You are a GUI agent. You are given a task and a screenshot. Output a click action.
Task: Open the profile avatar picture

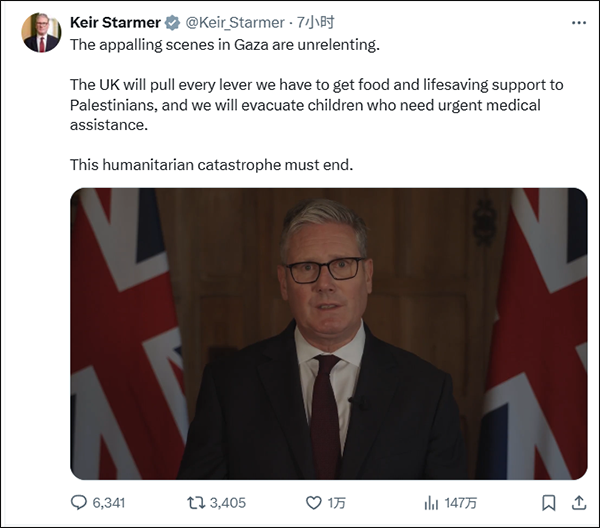[41, 33]
